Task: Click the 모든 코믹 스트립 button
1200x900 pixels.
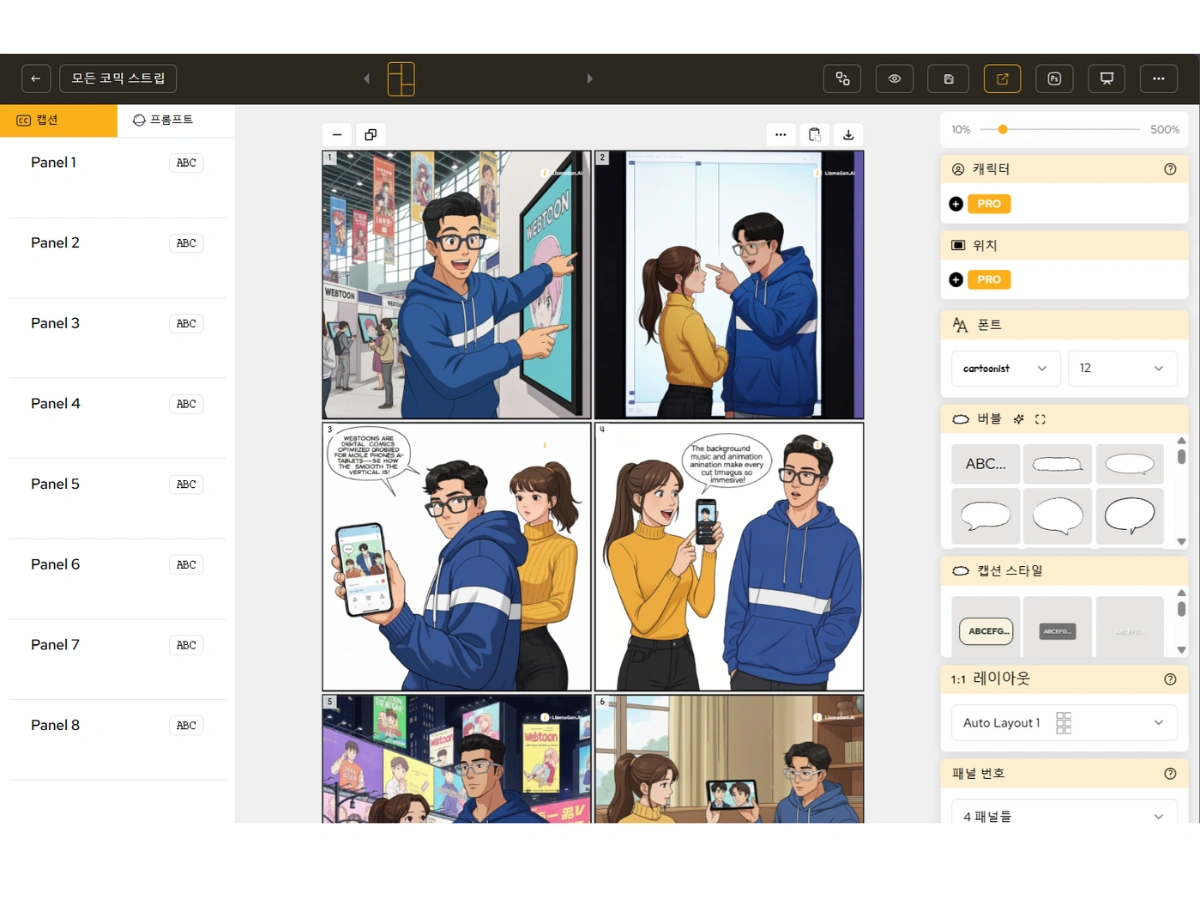Action: point(118,79)
